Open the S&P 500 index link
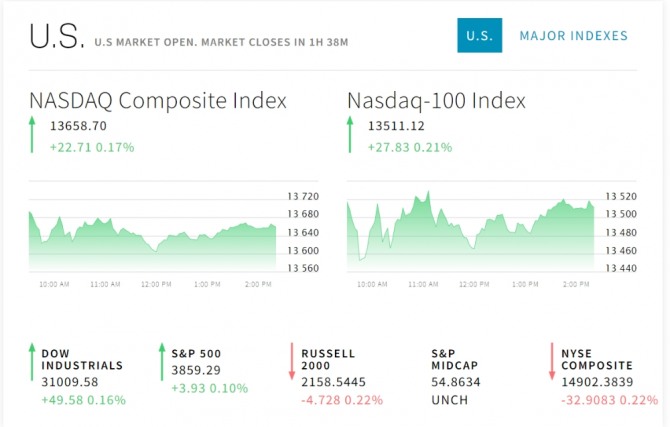Image resolution: width=670 pixels, height=427 pixels. [x=197, y=353]
